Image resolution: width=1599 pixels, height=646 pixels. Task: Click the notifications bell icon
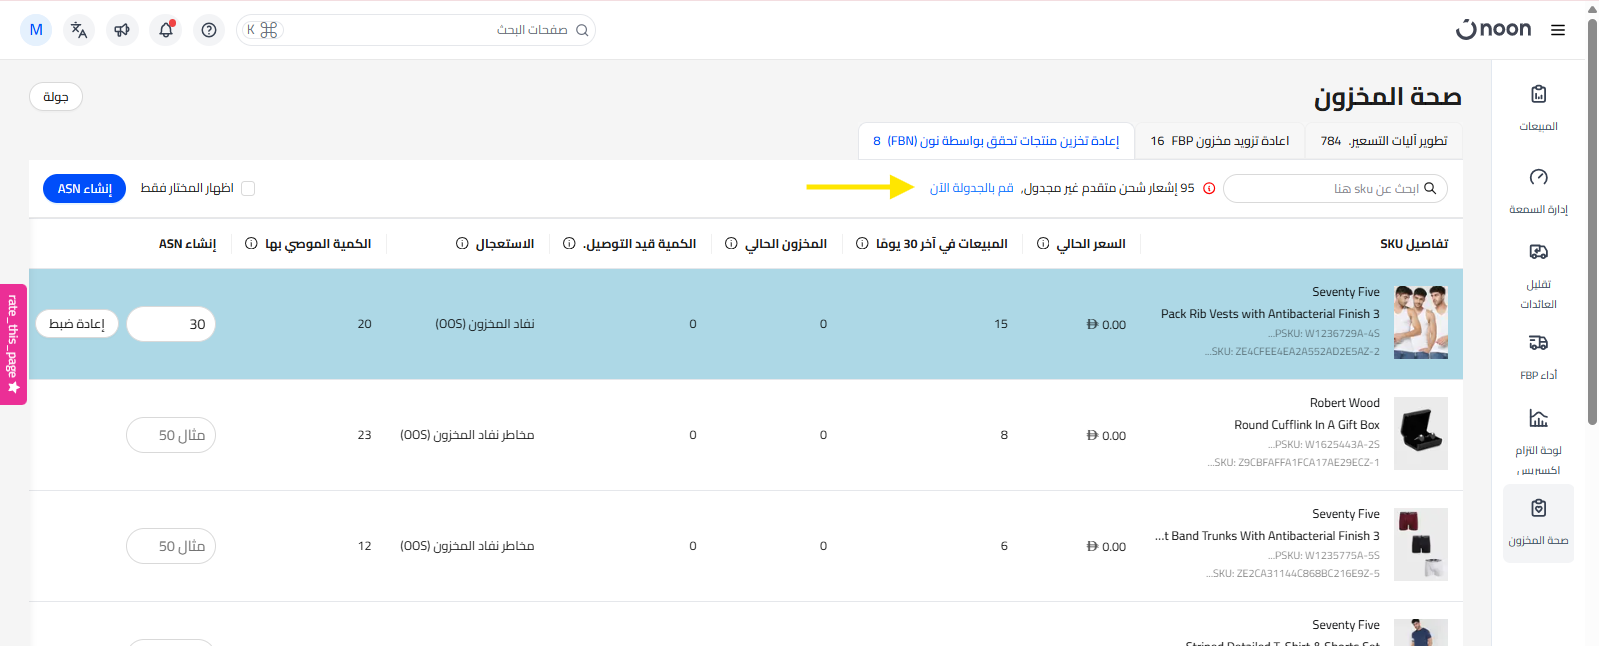point(166,30)
